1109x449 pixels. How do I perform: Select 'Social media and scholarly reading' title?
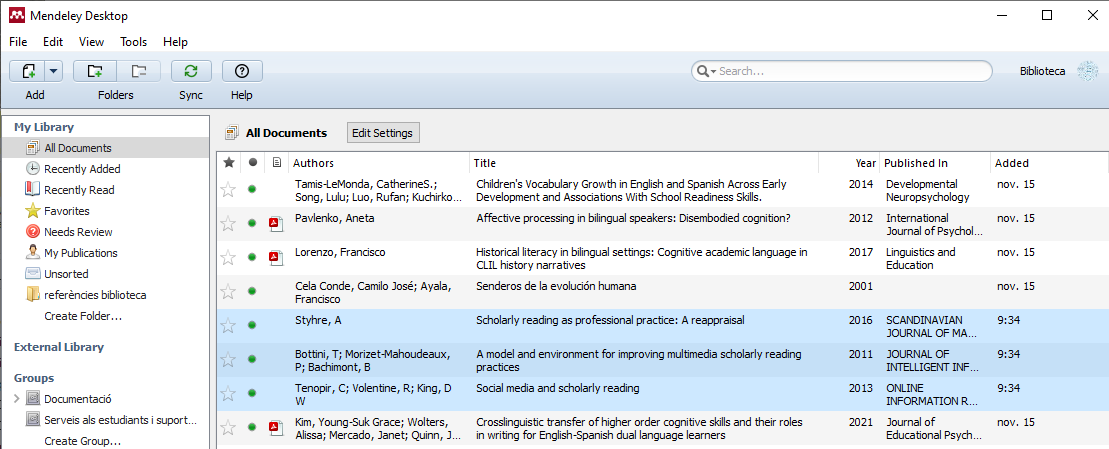point(557,388)
